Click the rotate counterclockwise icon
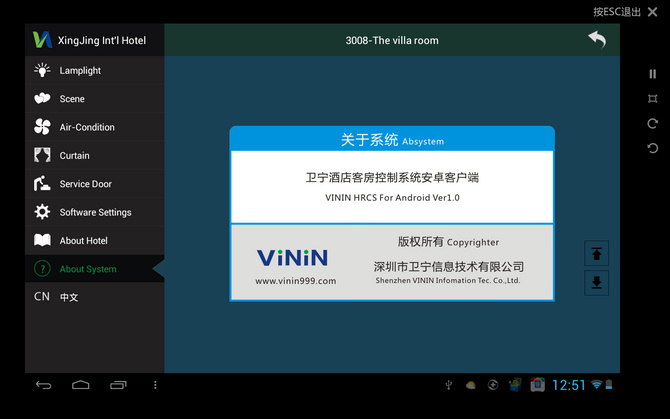This screenshot has height=419, width=670. click(x=652, y=148)
